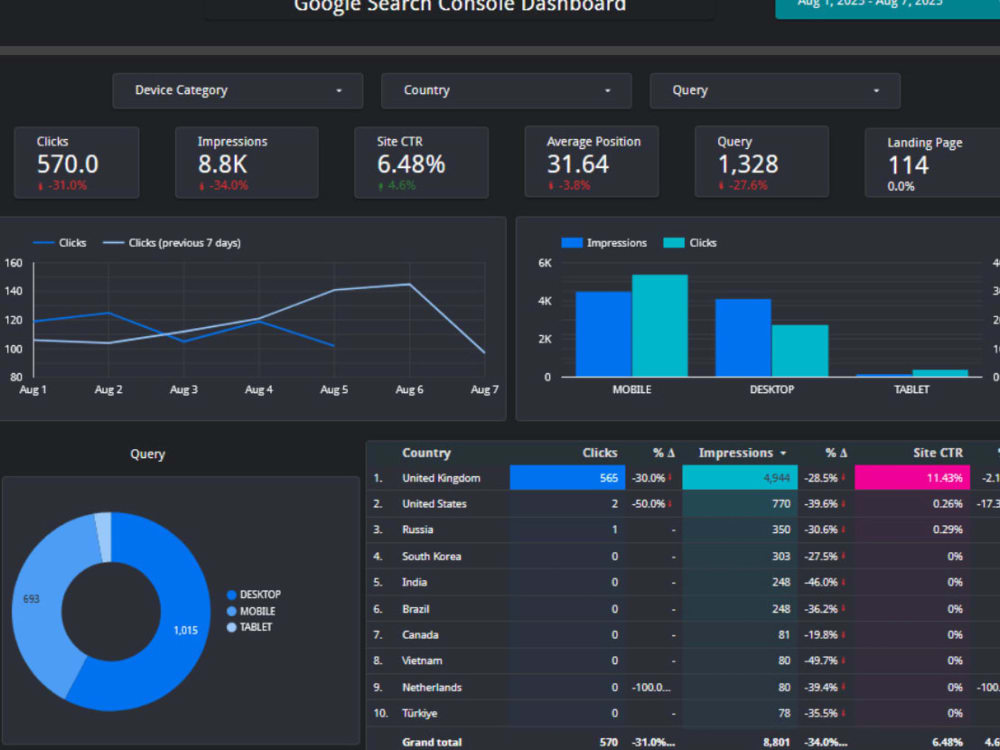Open the Aug 1 - Aug 7 date range picker
Screen dimensions: 1000x750
pyautogui.click(x=886, y=8)
